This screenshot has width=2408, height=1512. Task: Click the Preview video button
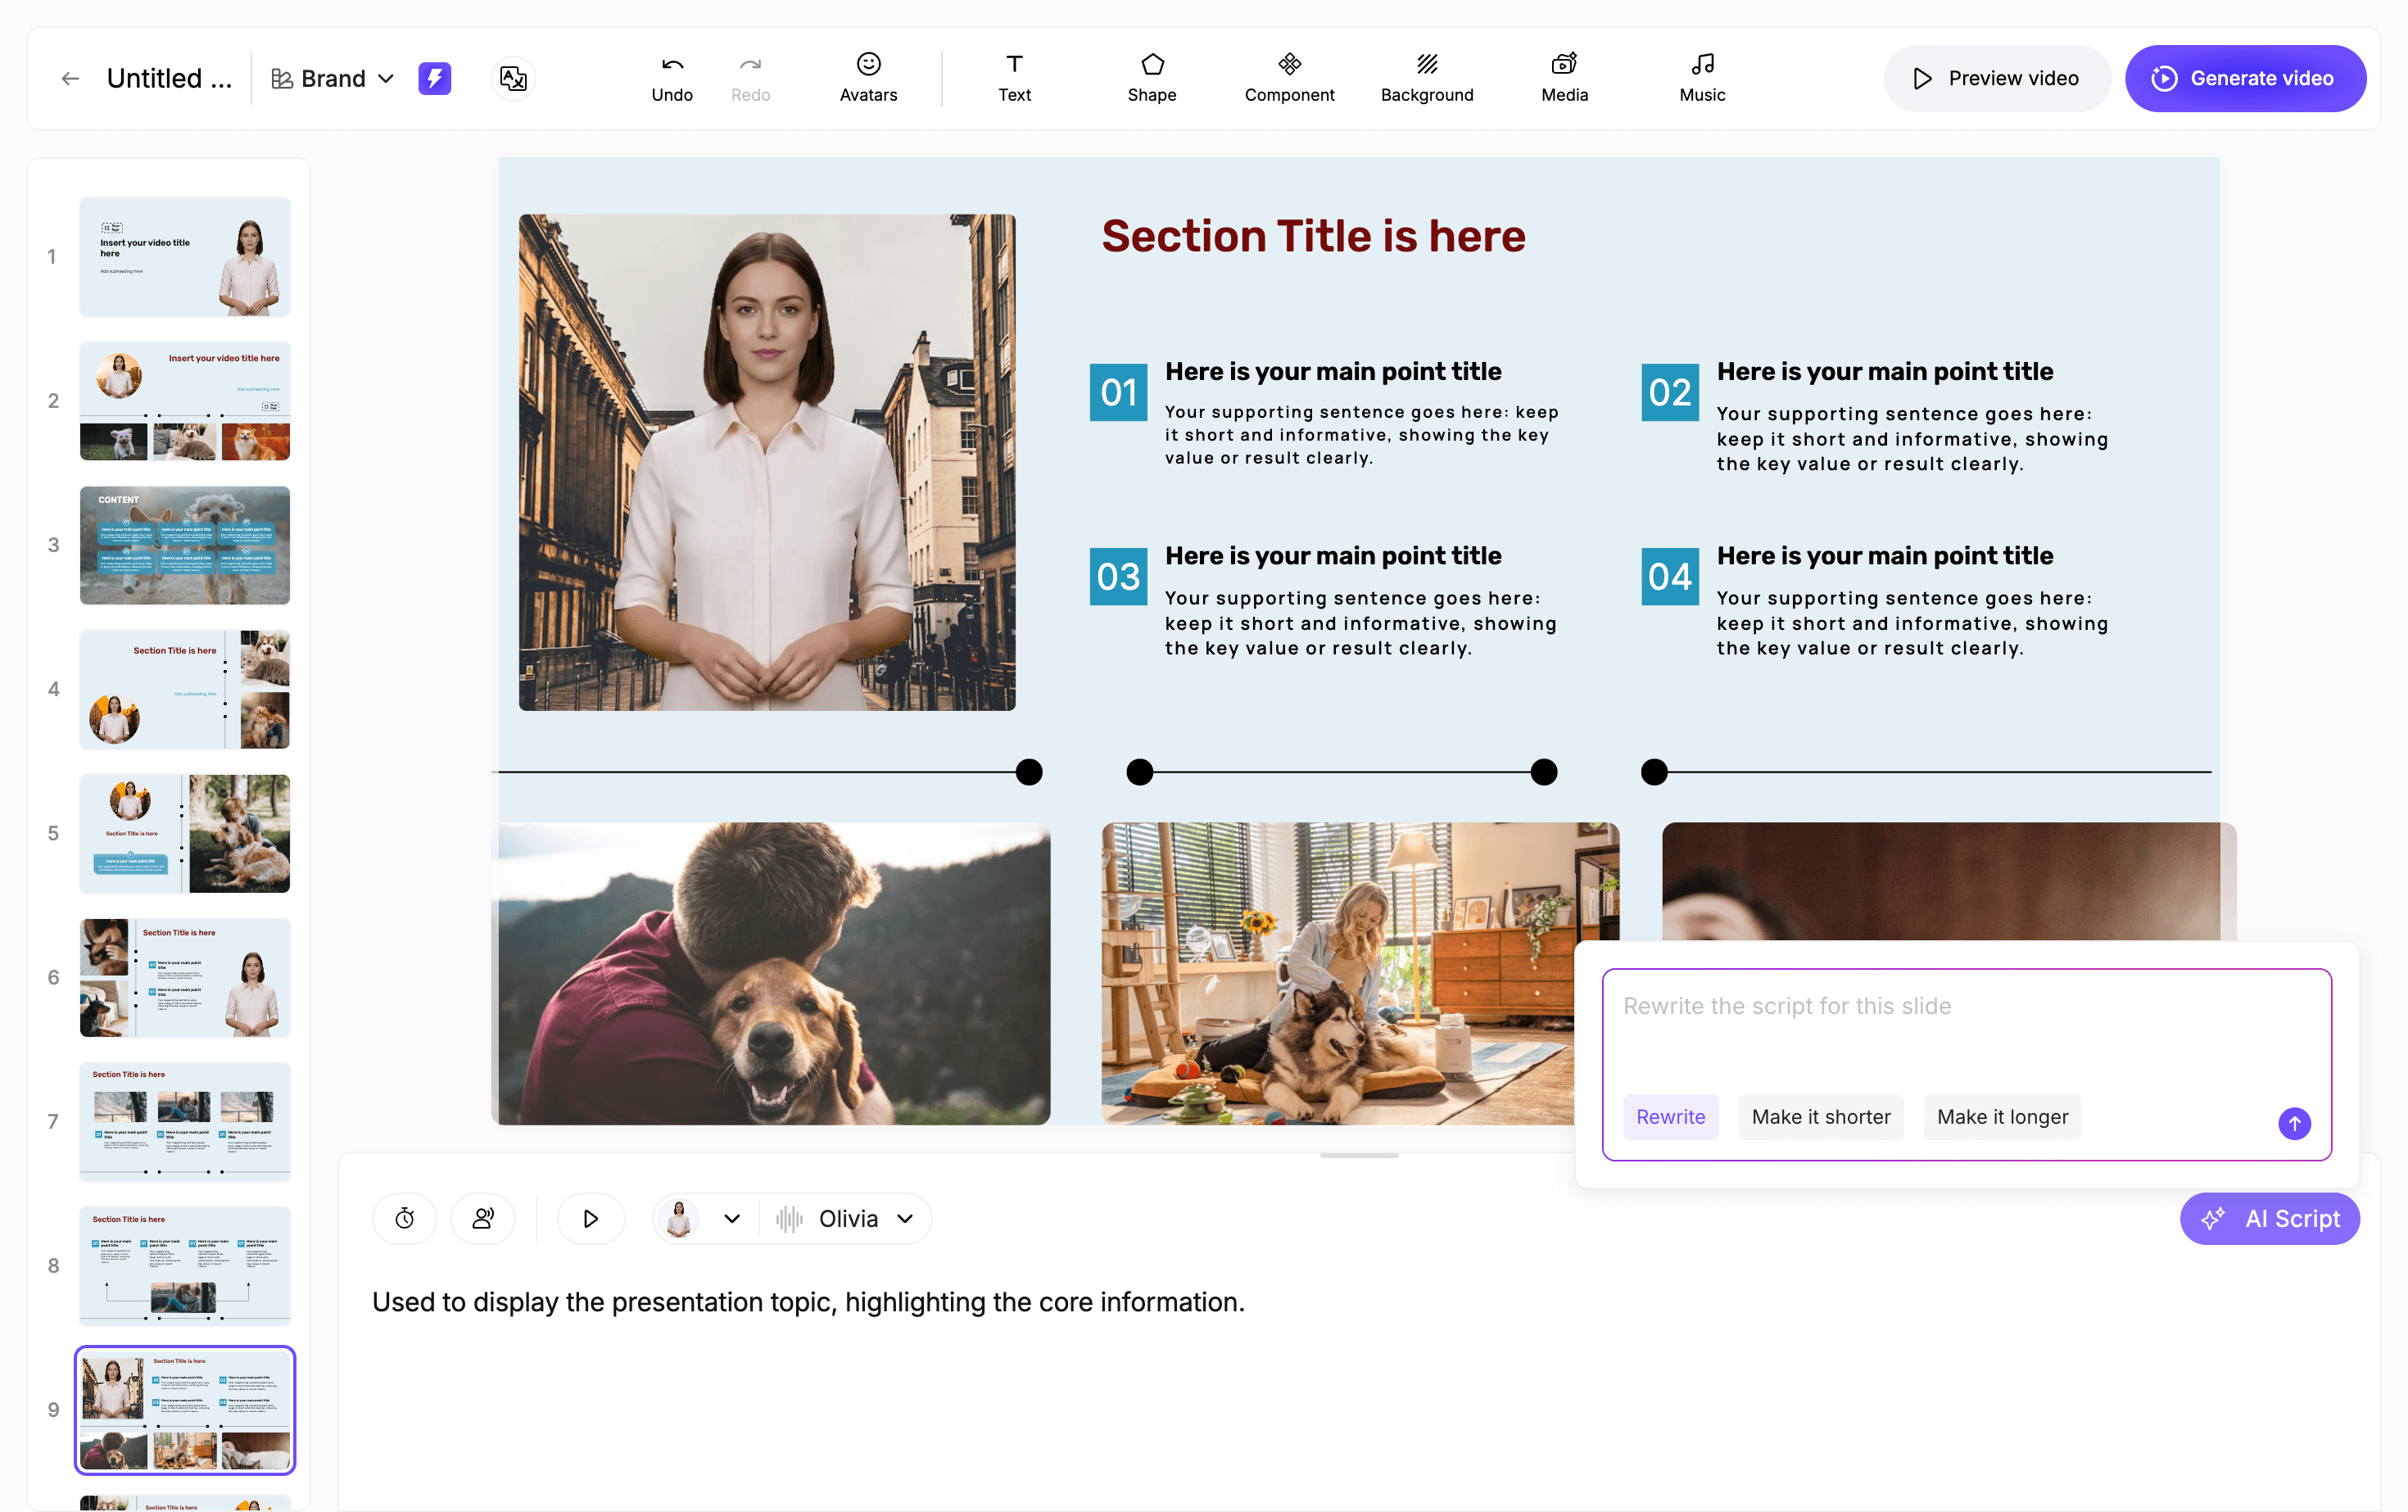[x=1996, y=78]
